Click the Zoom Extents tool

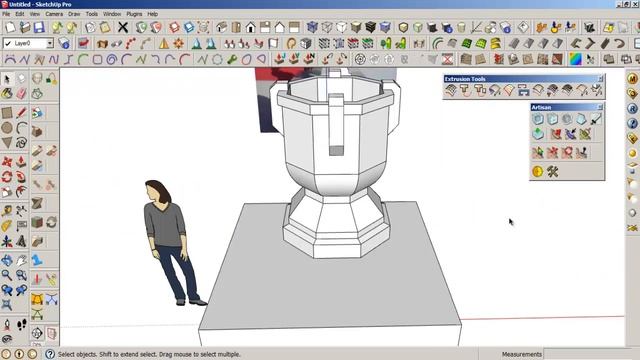point(7,304)
